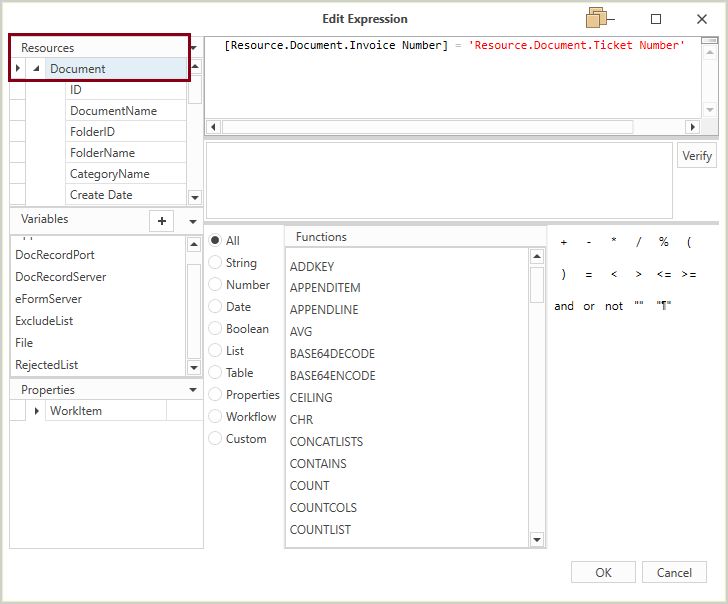This screenshot has height=604, width=728.
Task: Choose the CONCATLISTS function
Action: click(326, 442)
